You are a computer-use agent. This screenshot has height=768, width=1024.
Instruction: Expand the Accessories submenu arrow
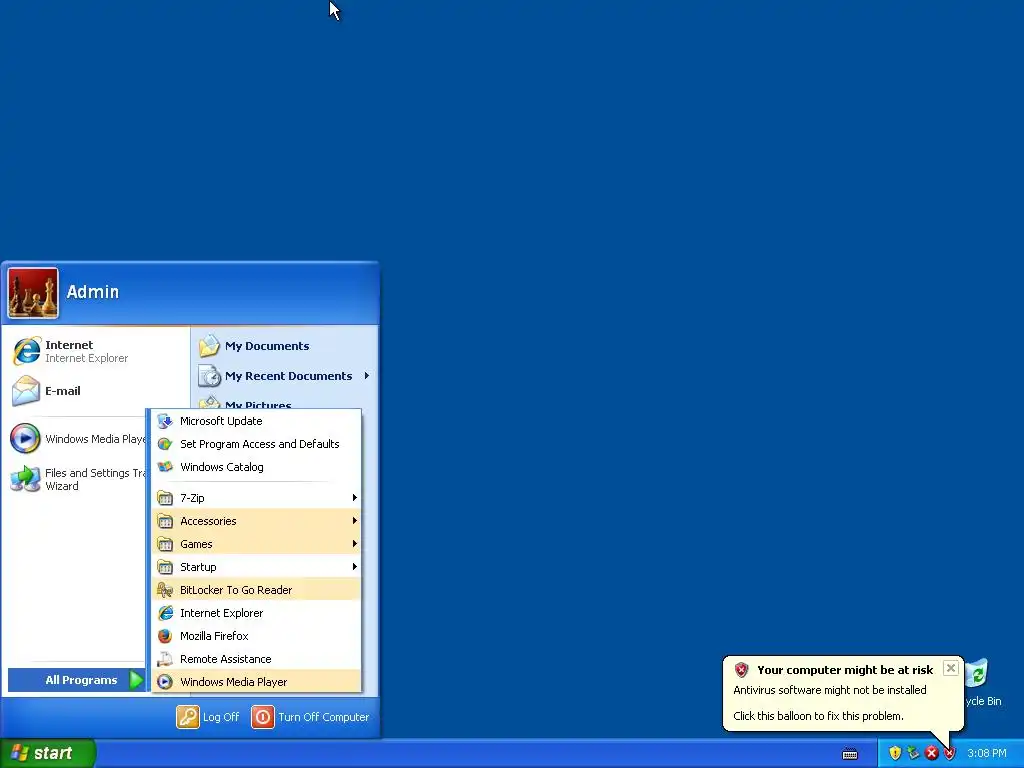tap(355, 520)
